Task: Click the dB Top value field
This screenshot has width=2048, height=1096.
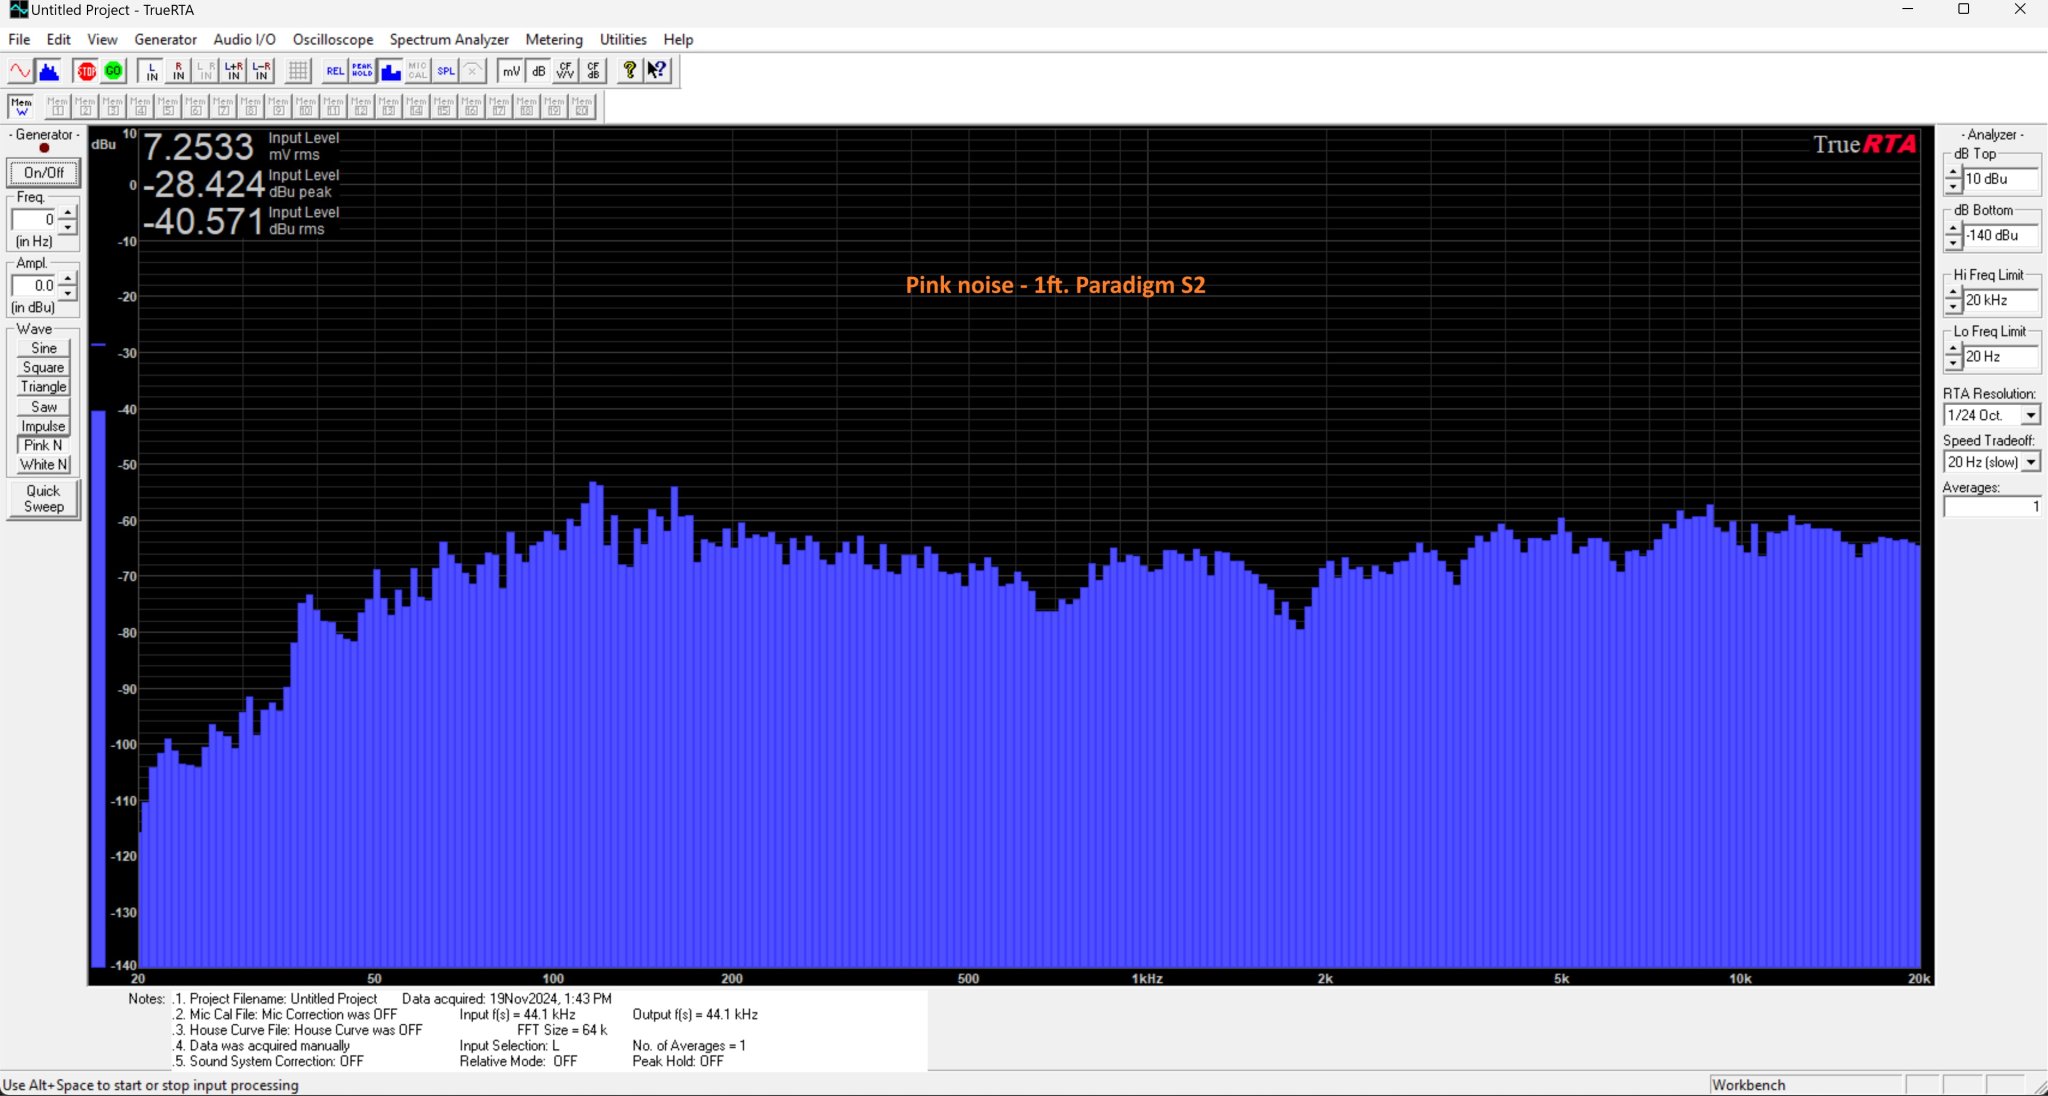Action: [x=2000, y=179]
